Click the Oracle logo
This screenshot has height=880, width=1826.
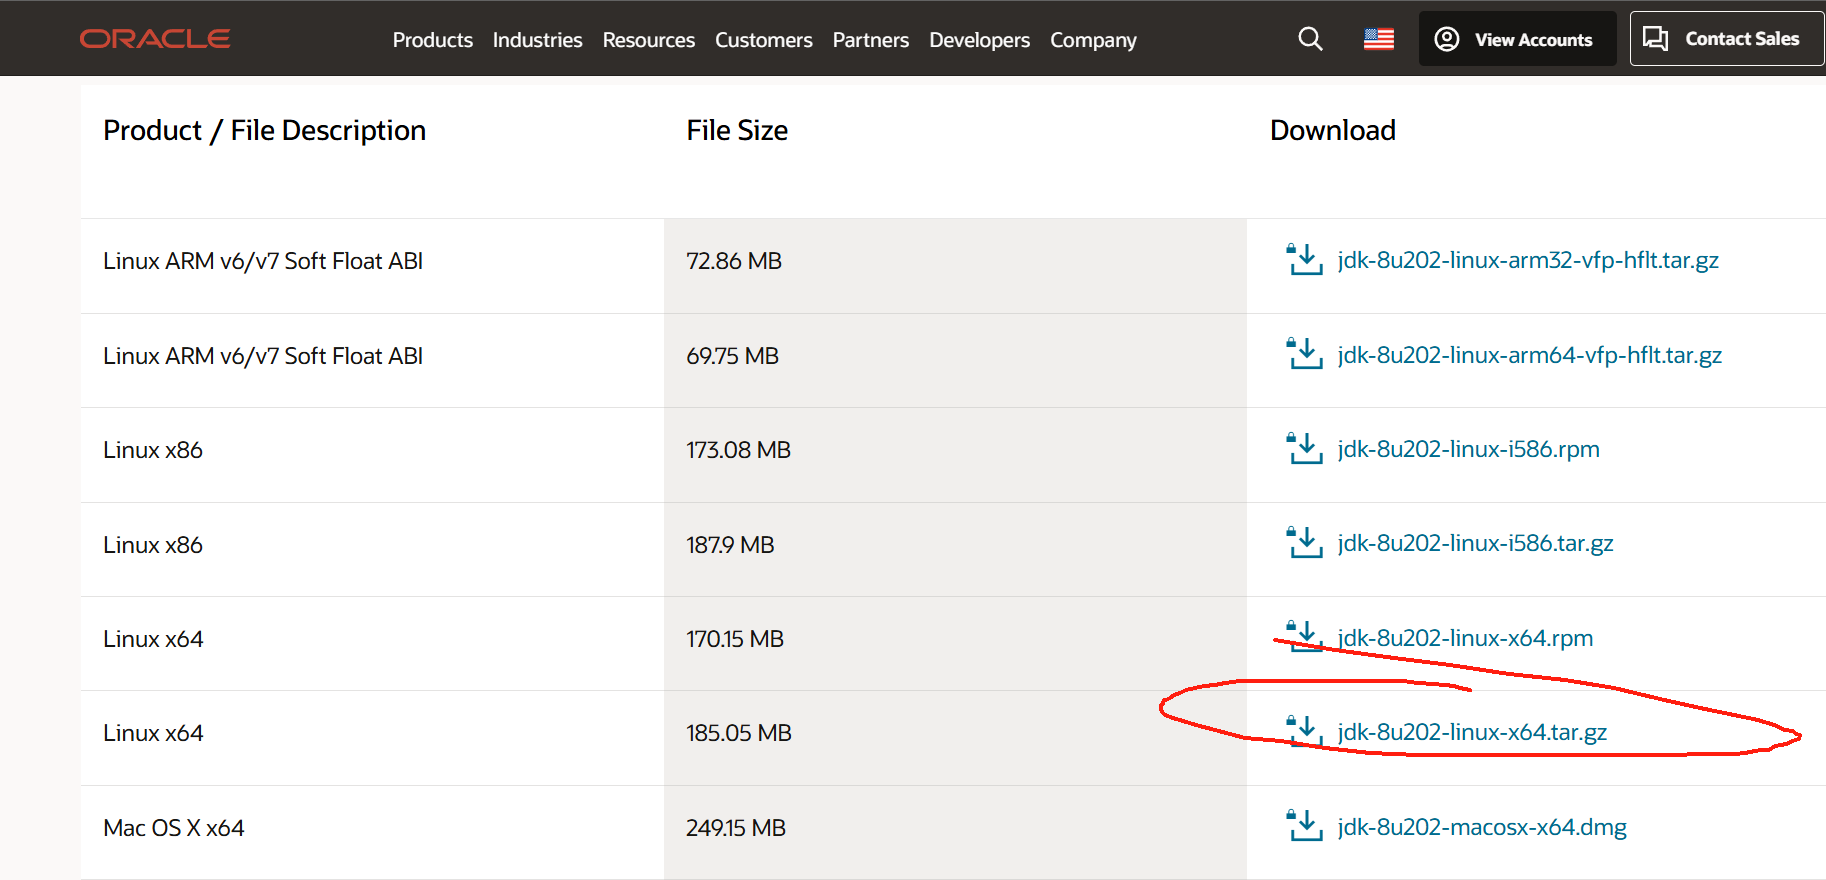pyautogui.click(x=155, y=39)
